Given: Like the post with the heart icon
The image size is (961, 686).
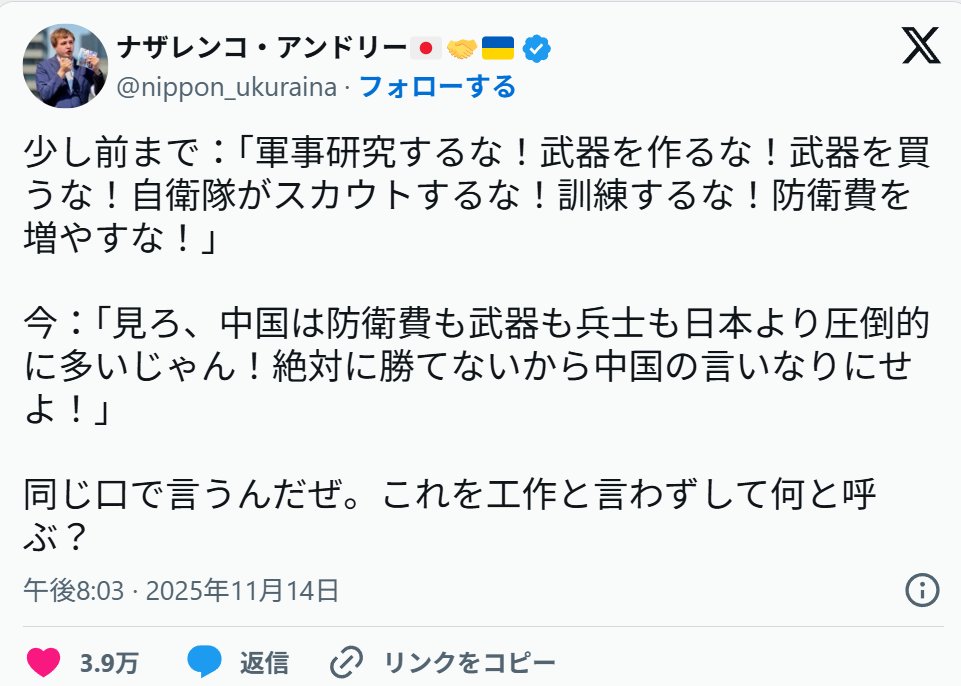Looking at the screenshot, I should [43, 662].
